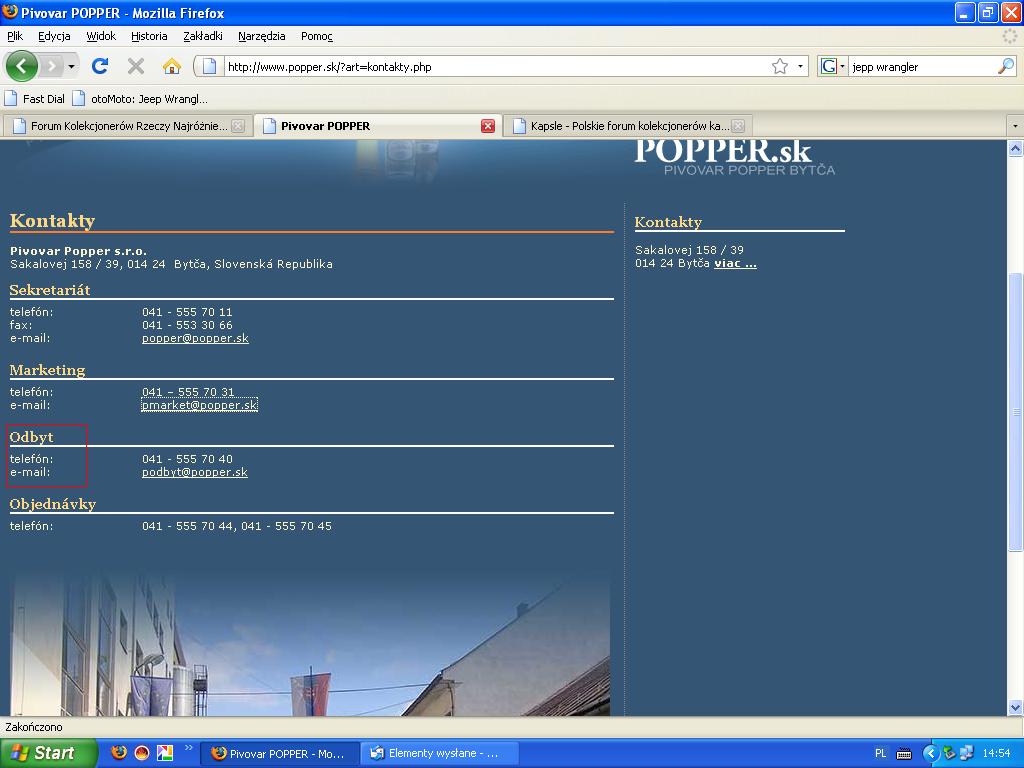Click the podbyt@popper.sk email link

click(x=194, y=472)
